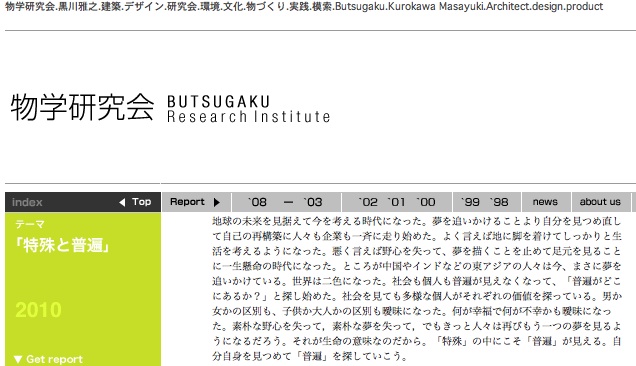Open the '99 year report
Viewport: 636px width, 366px height.
tap(470, 202)
